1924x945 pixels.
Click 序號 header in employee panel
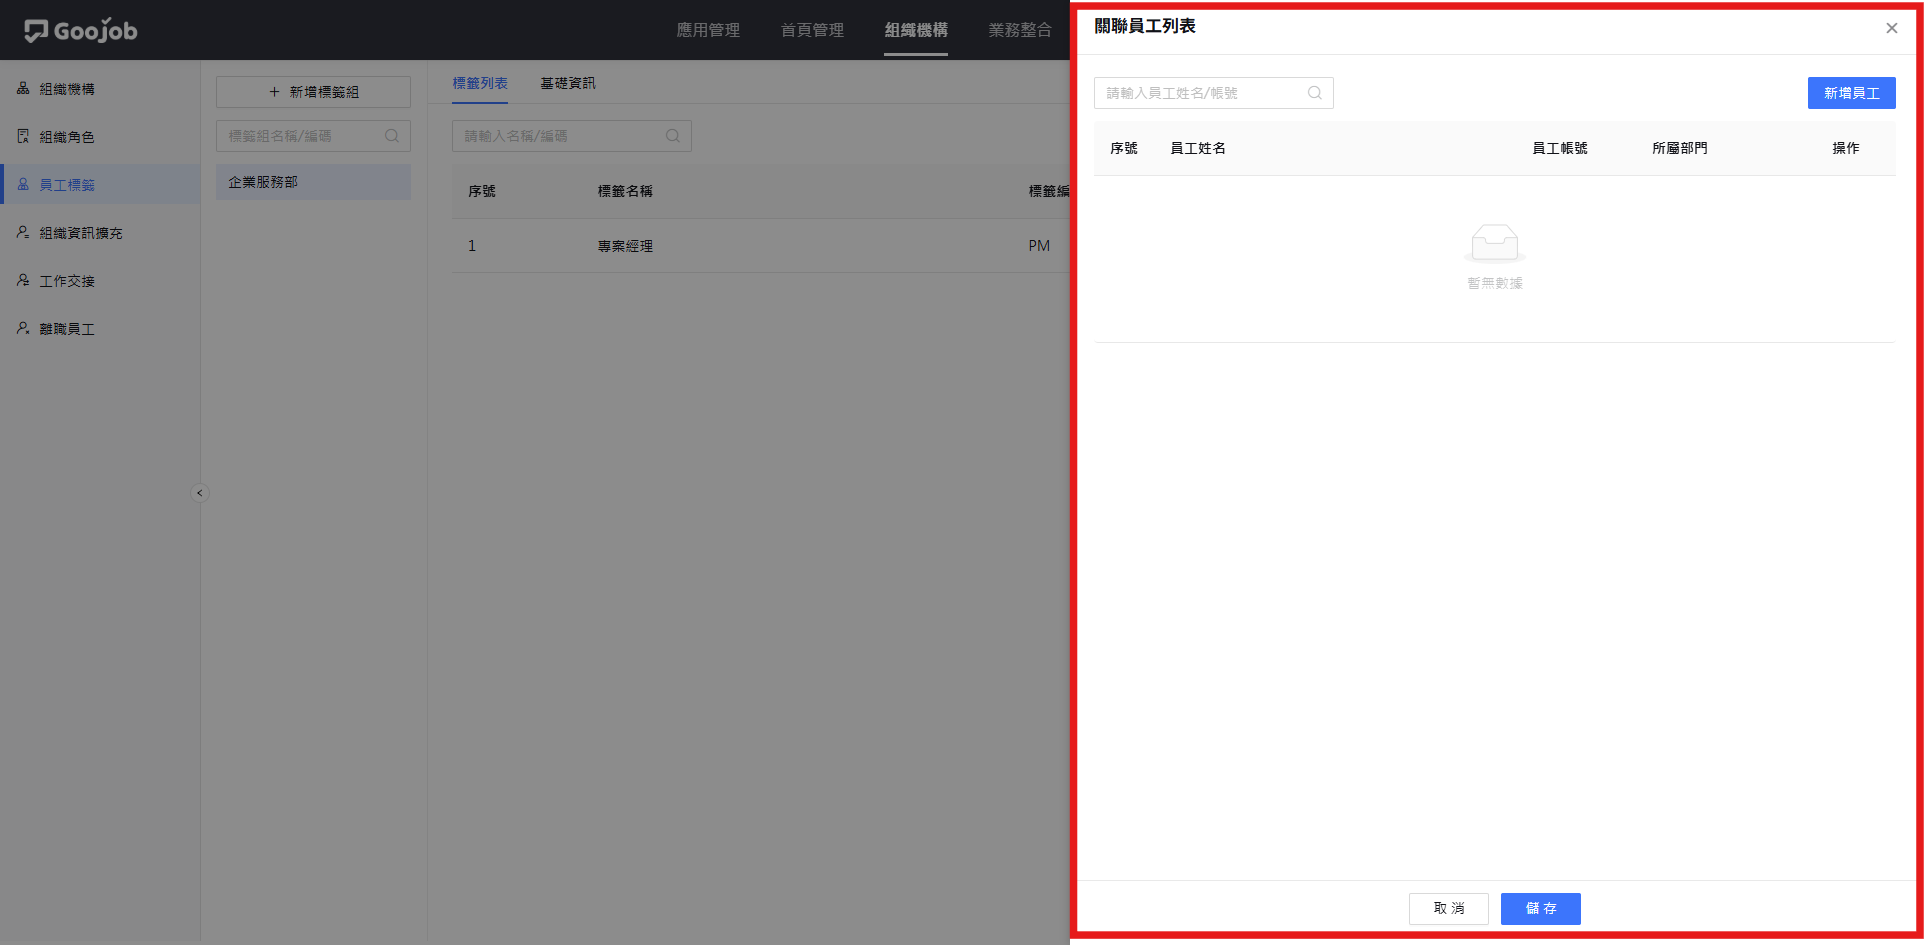coord(1124,148)
